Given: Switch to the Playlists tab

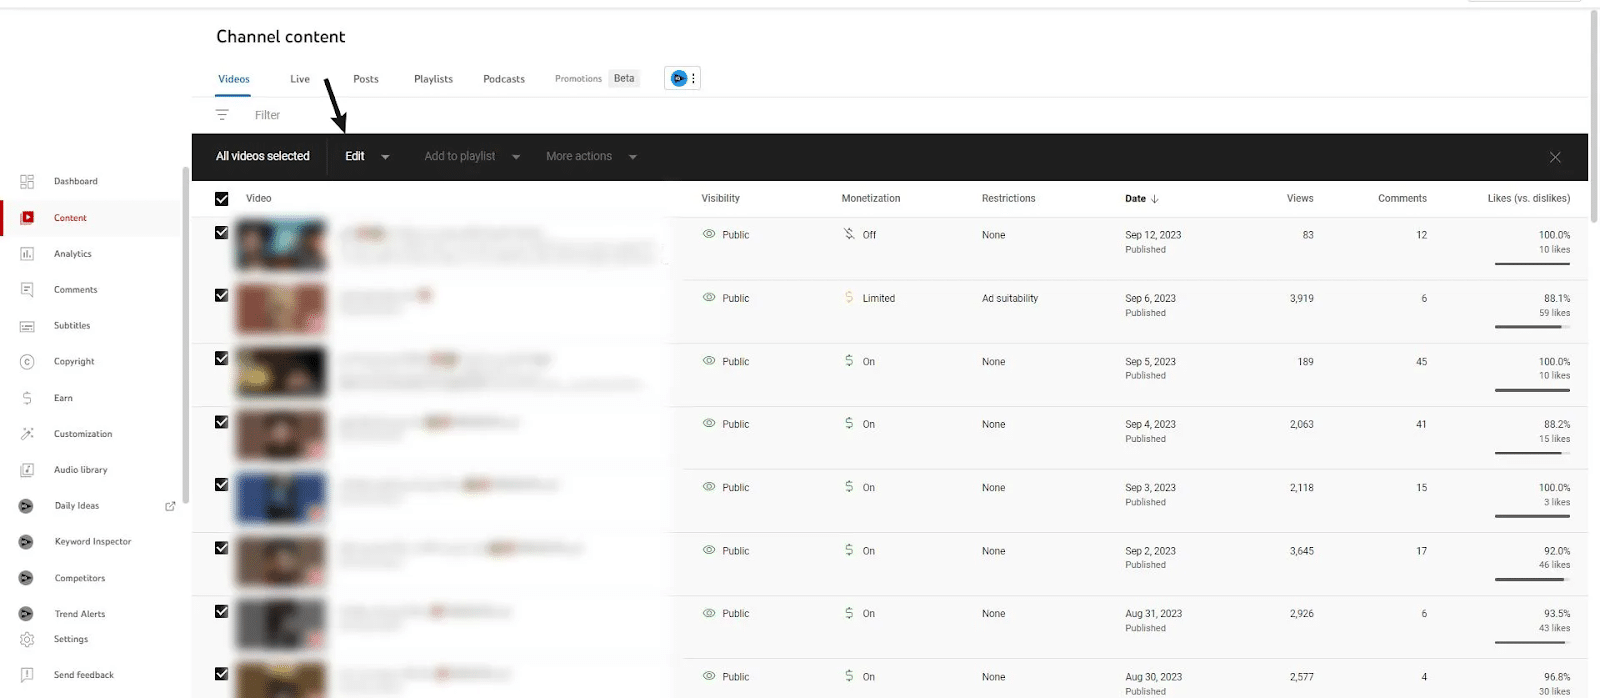Looking at the screenshot, I should (433, 79).
